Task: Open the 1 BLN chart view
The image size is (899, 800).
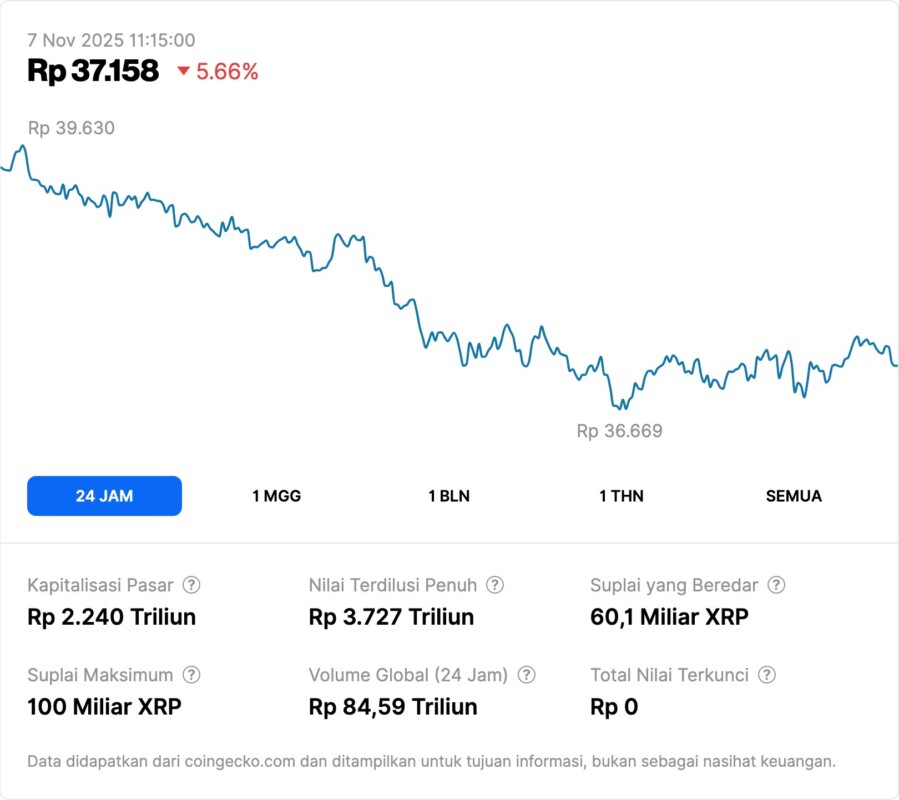Action: (x=448, y=495)
